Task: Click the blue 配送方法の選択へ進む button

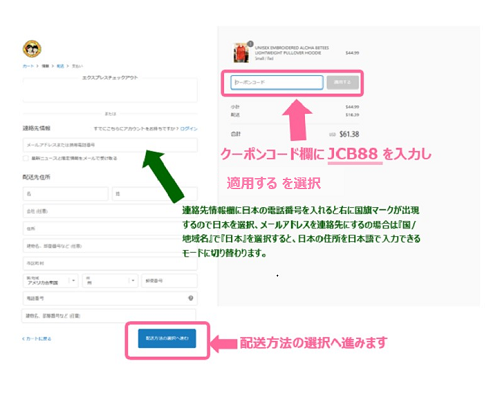Action: click(x=167, y=338)
